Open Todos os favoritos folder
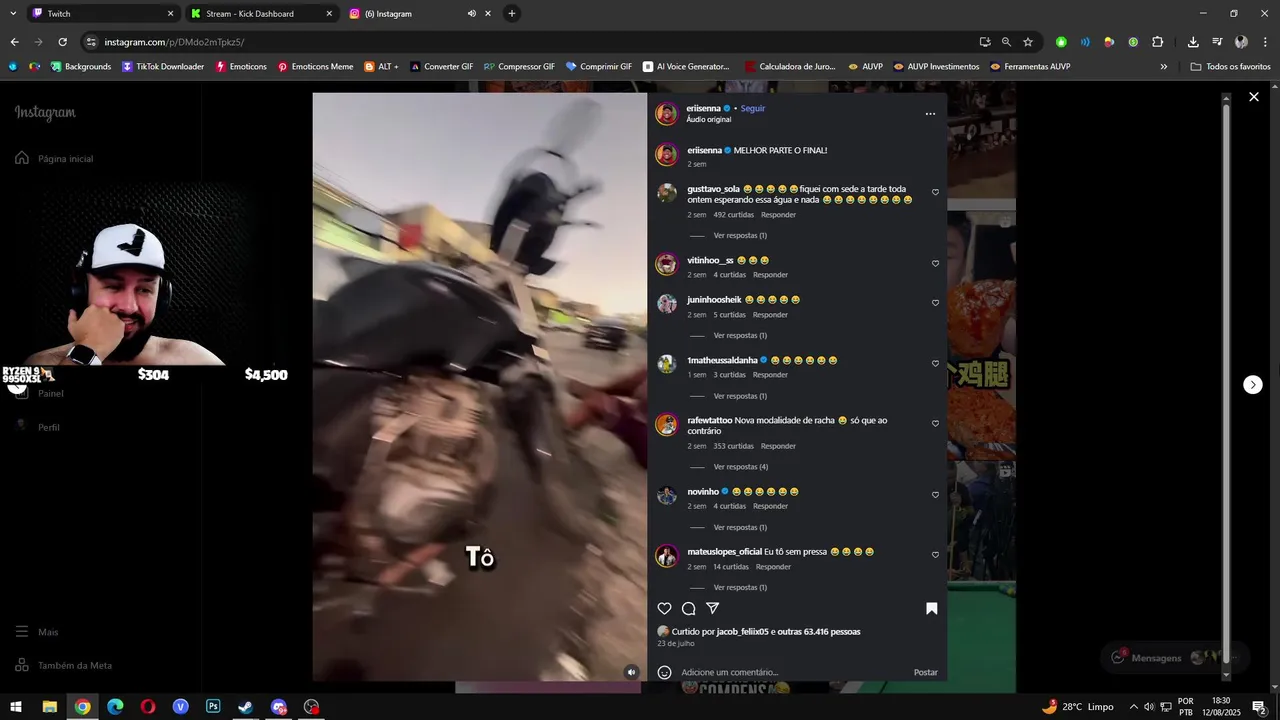 tap(1230, 67)
